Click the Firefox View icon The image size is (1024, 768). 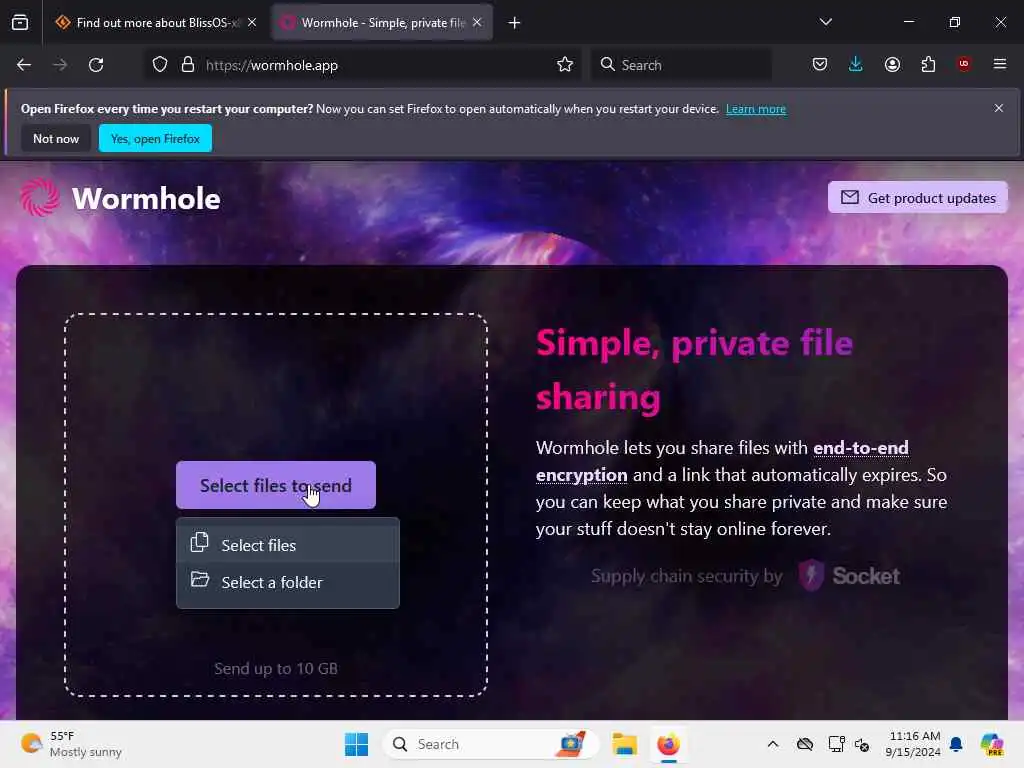[20, 23]
